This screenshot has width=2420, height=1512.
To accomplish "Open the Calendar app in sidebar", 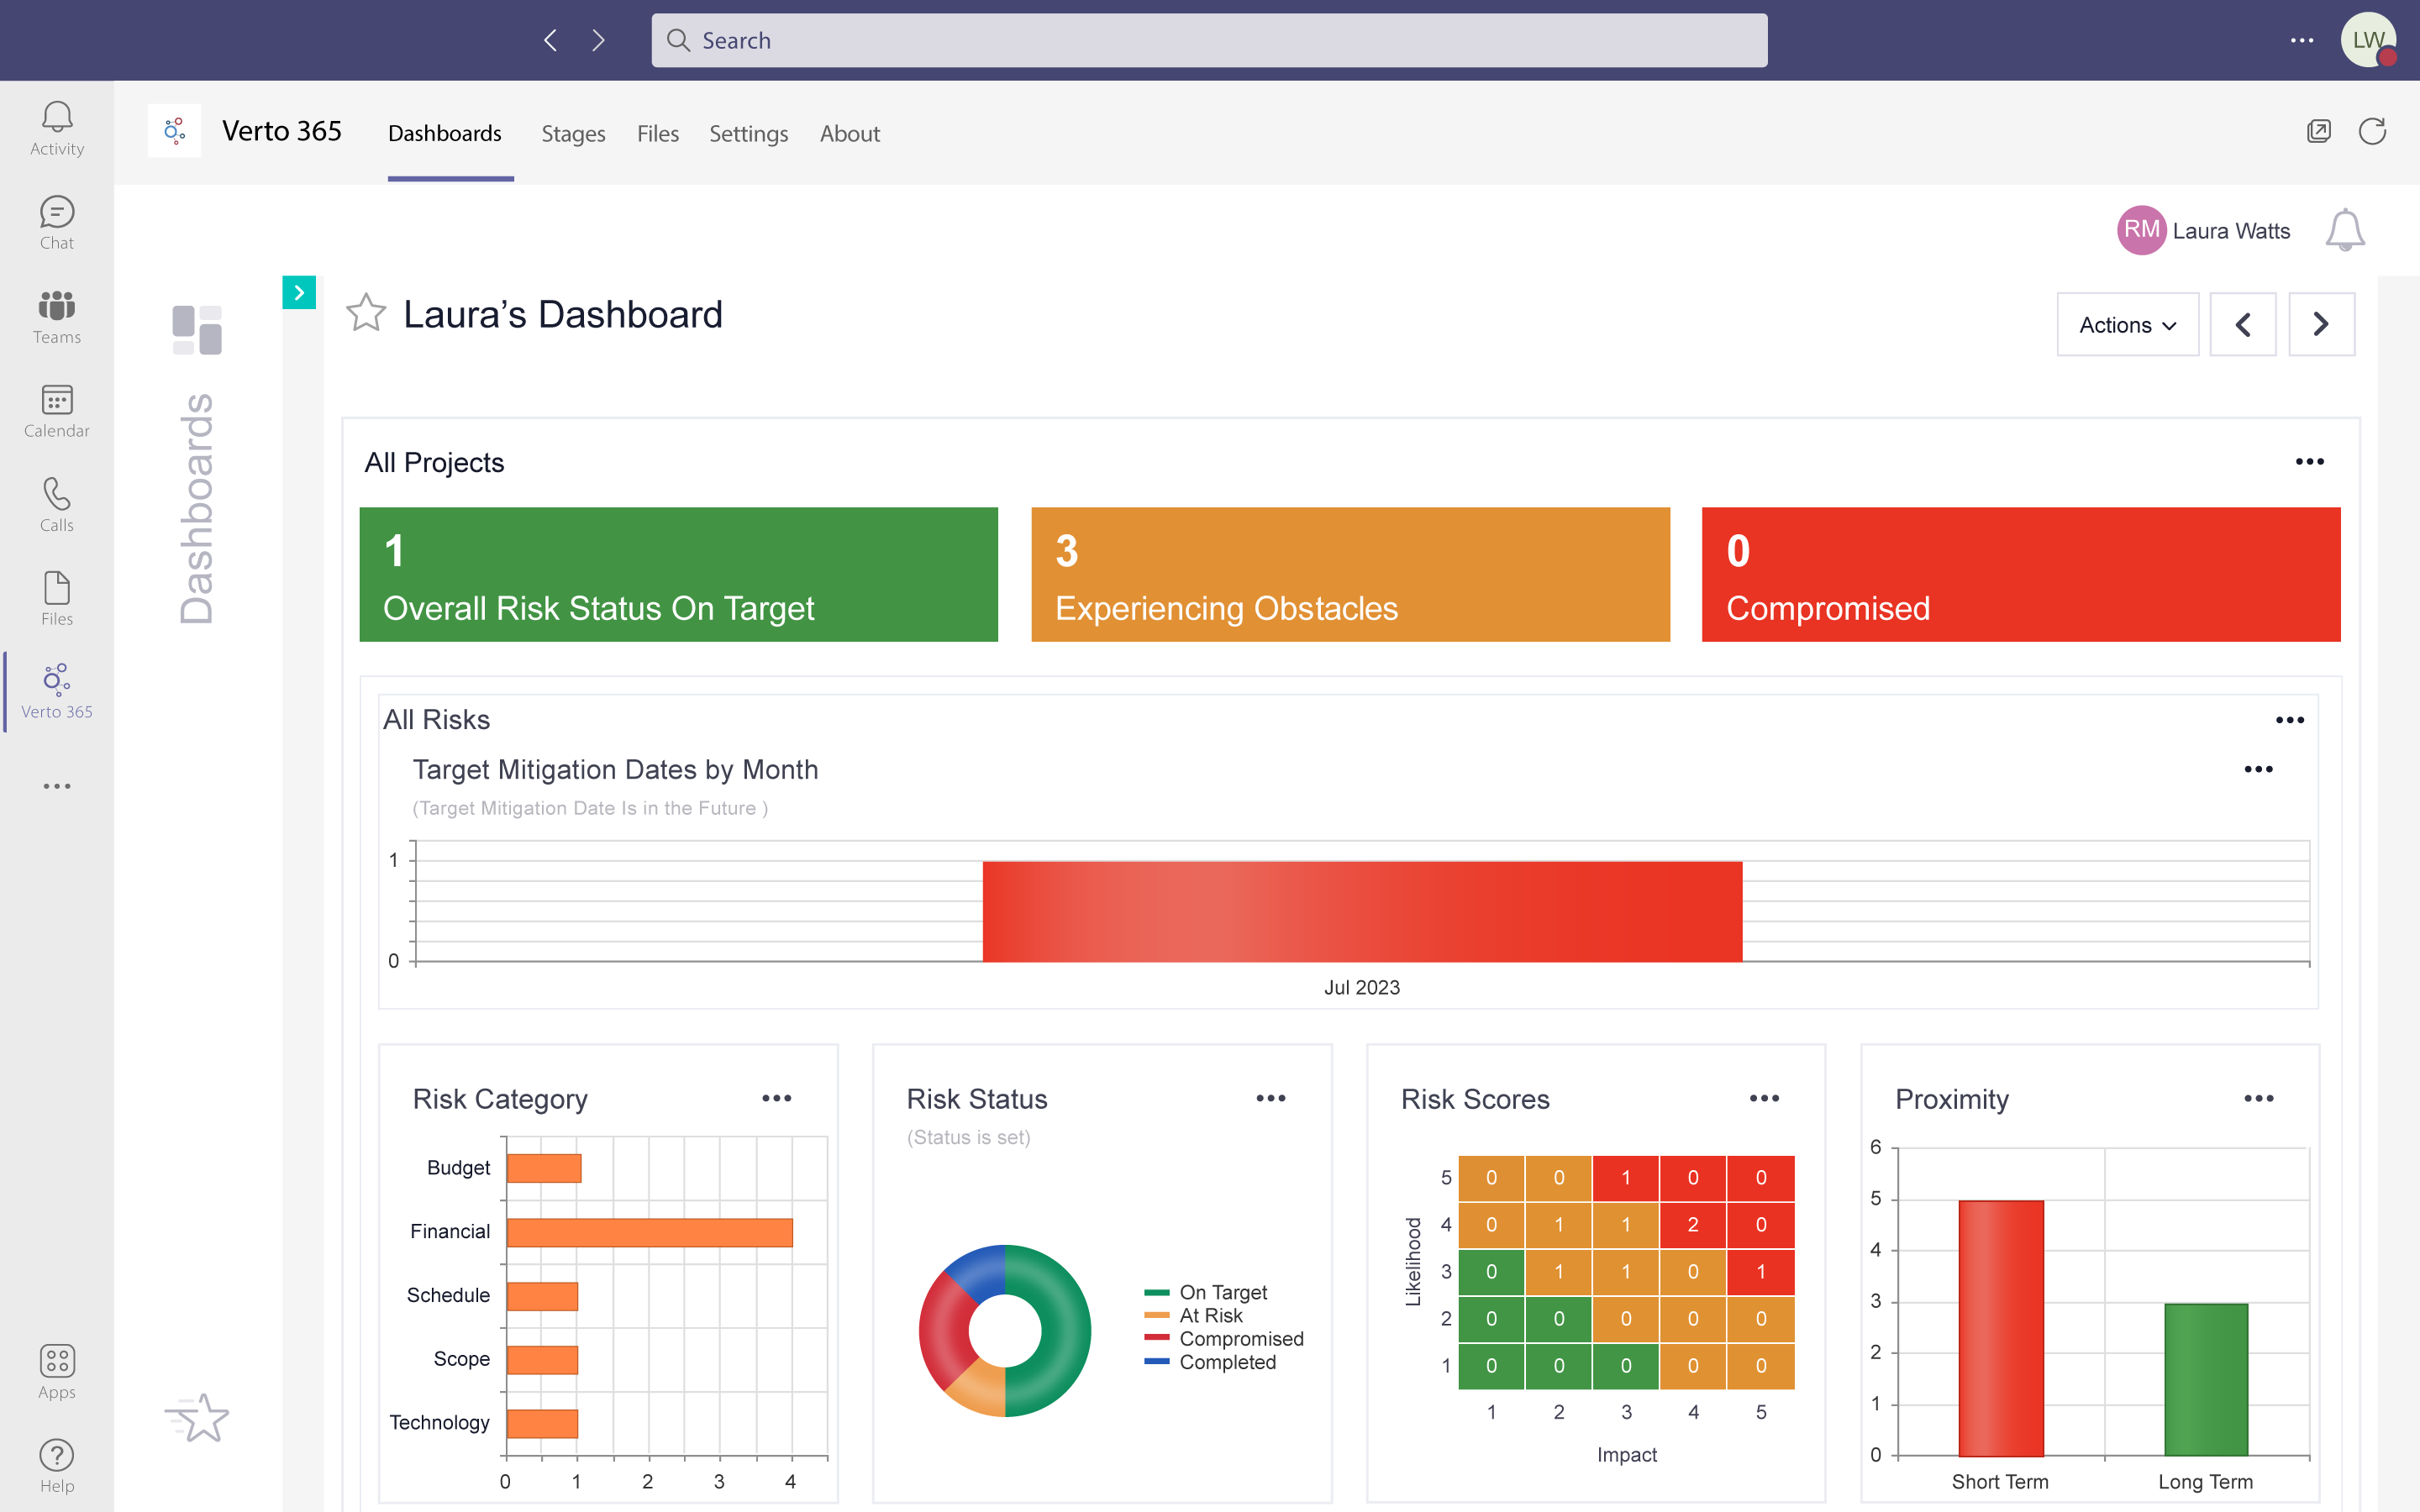I will [57, 411].
